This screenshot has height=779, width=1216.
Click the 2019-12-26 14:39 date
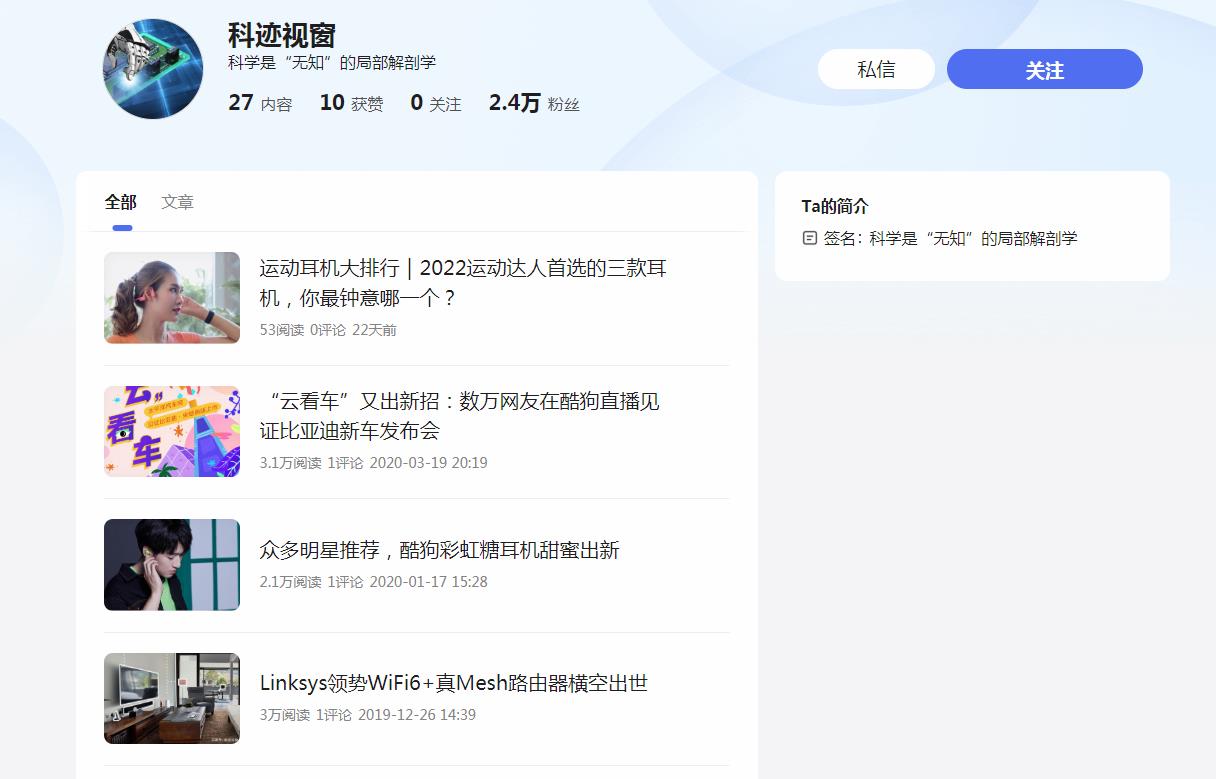click(x=417, y=715)
